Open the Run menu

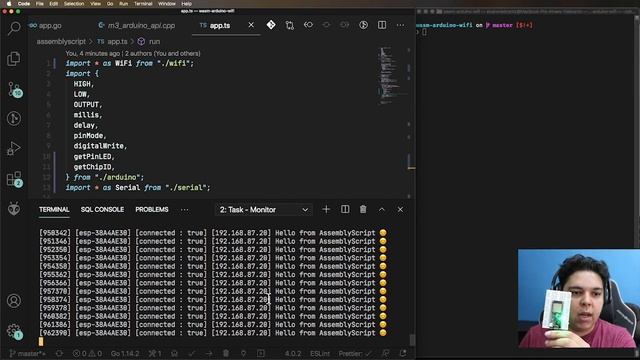tap(123, 3)
